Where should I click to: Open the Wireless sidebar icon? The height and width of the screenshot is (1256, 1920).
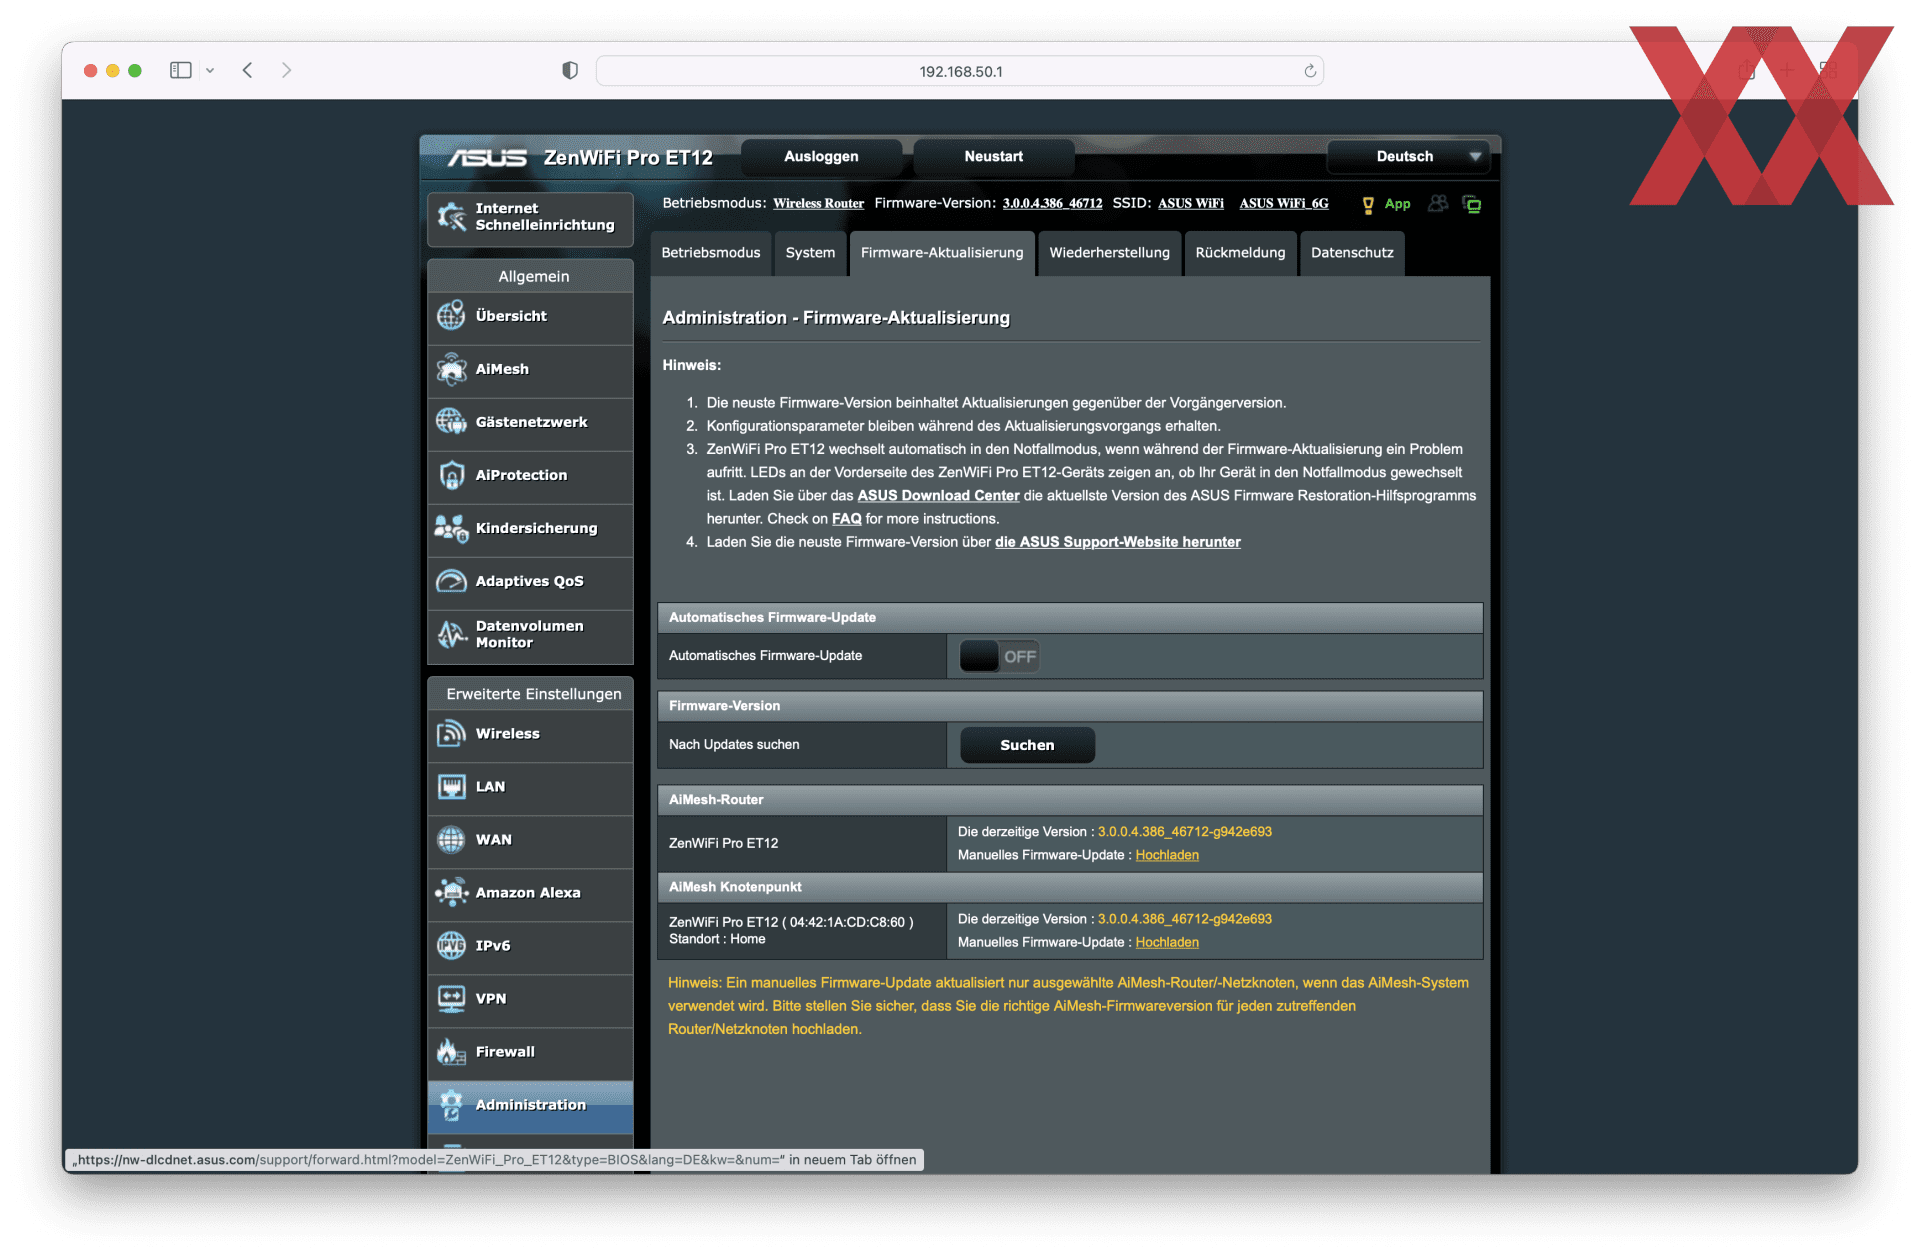451,734
